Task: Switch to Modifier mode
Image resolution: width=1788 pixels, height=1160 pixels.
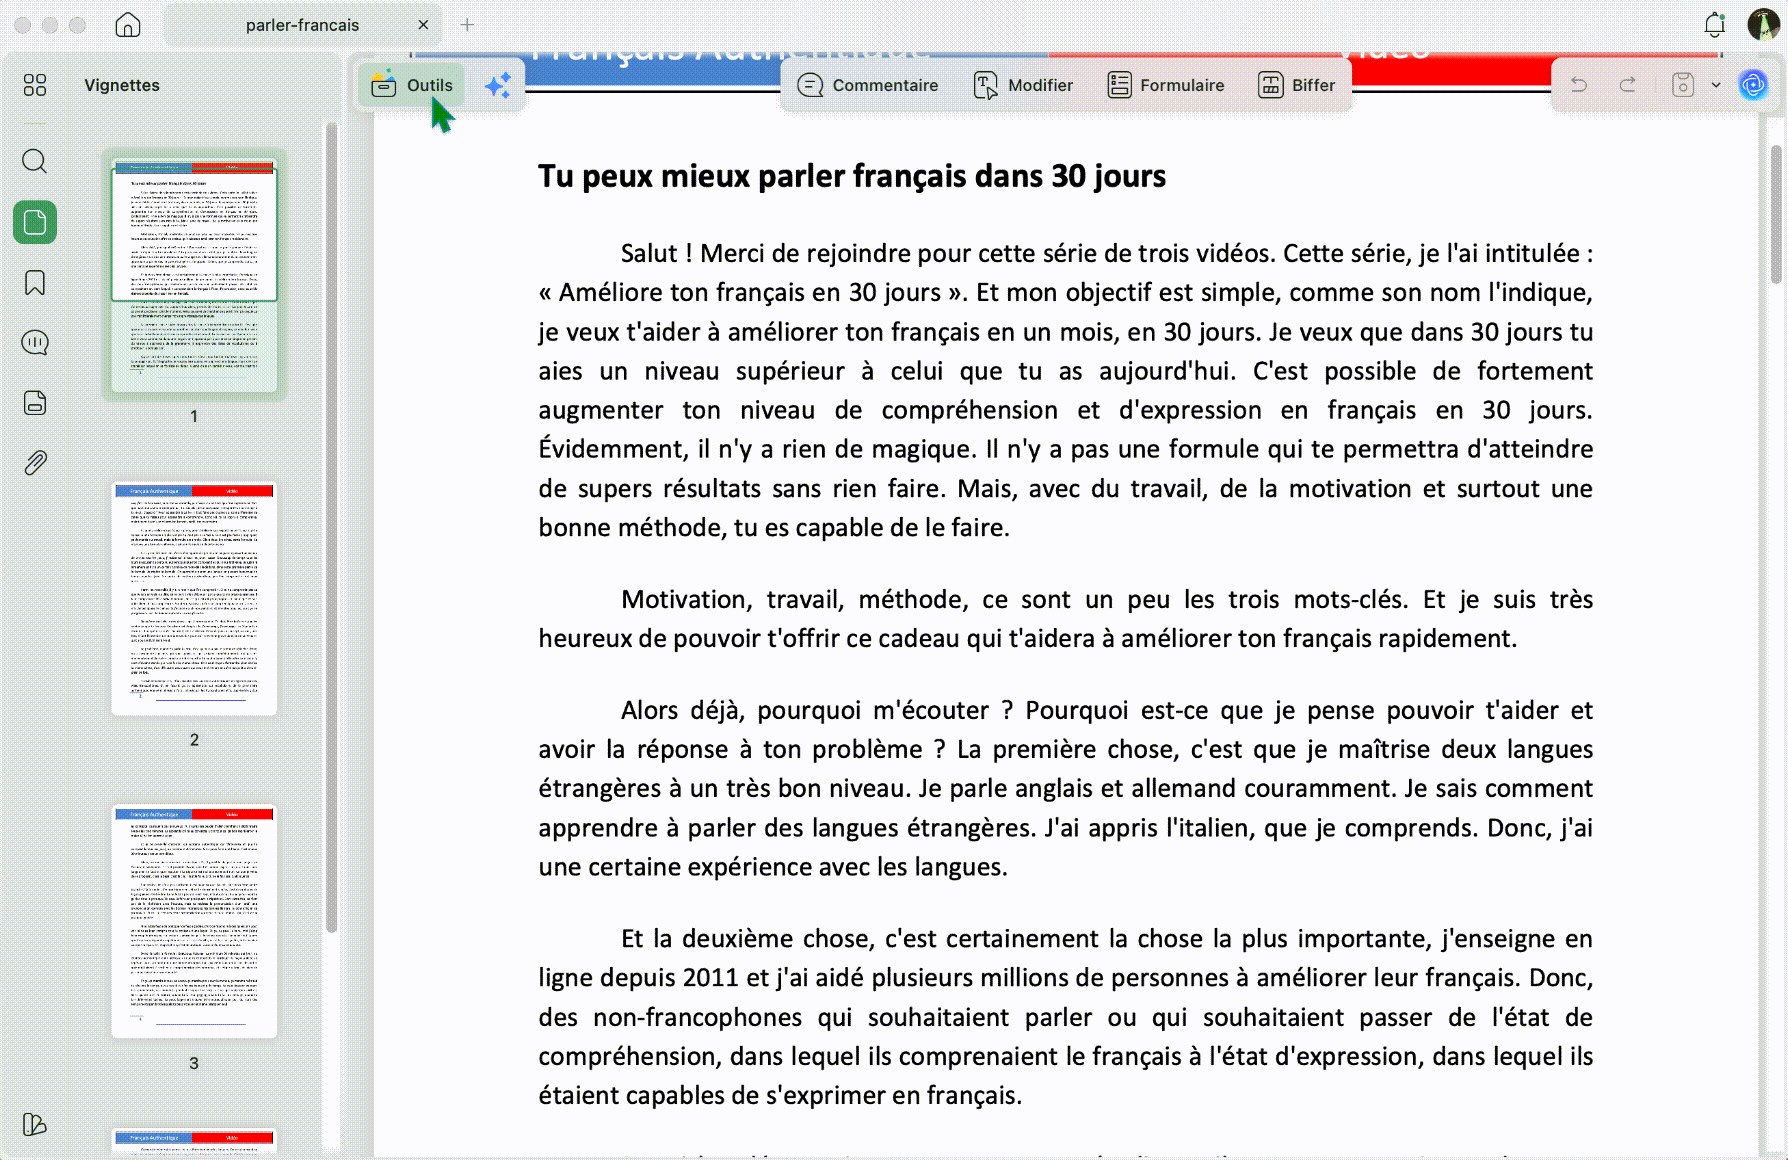Action: click(1023, 85)
